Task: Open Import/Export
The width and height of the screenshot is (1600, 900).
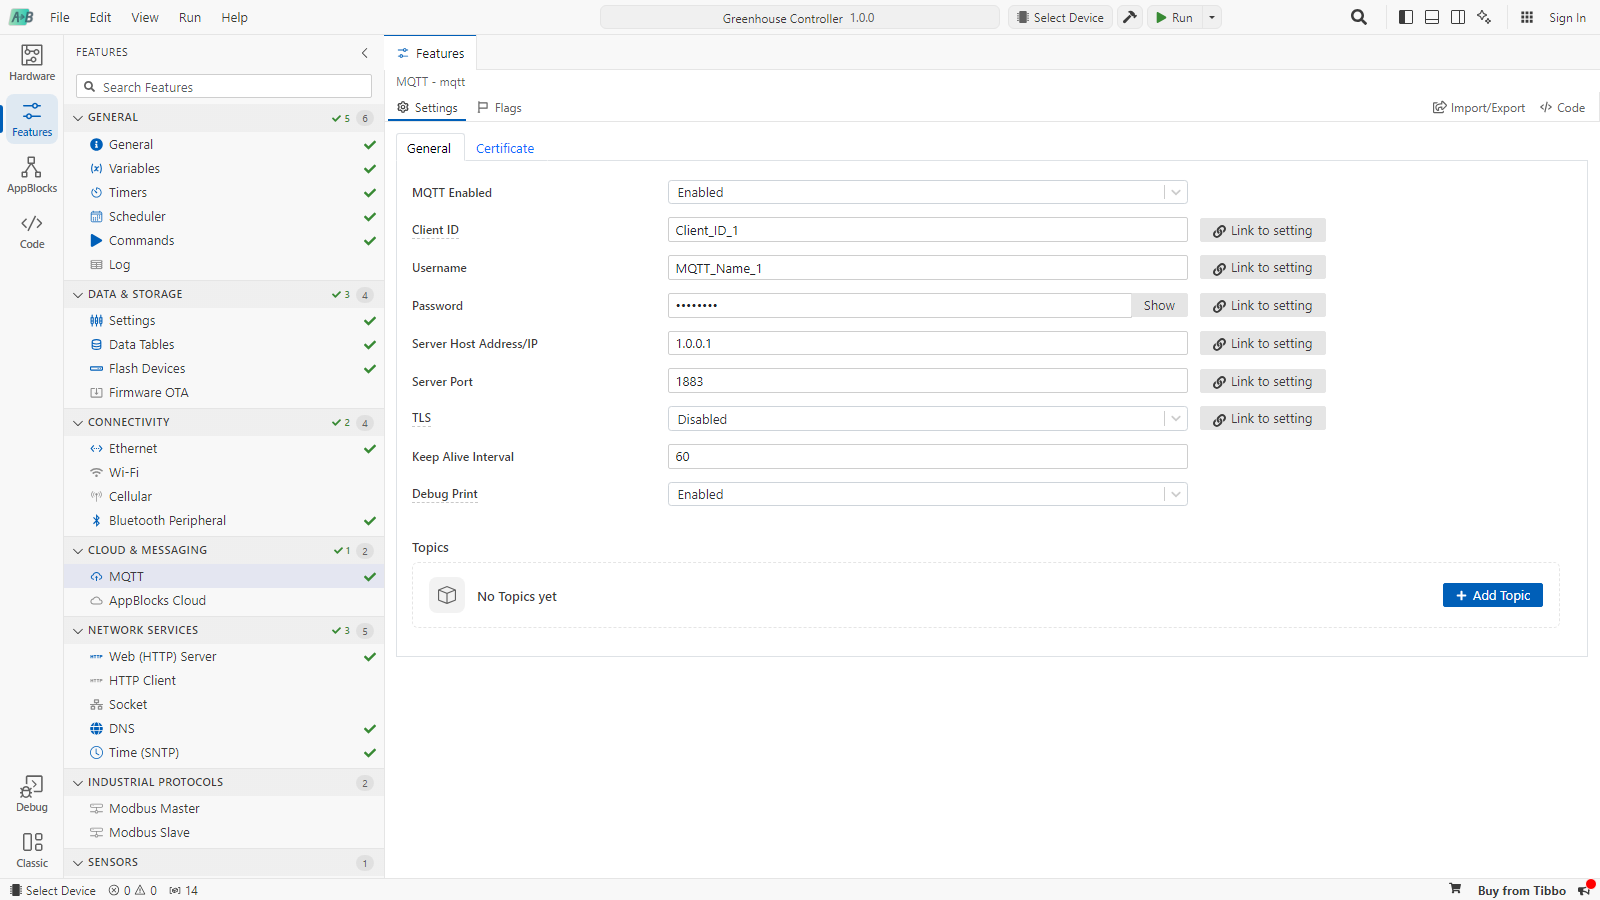Action: click(x=1479, y=108)
